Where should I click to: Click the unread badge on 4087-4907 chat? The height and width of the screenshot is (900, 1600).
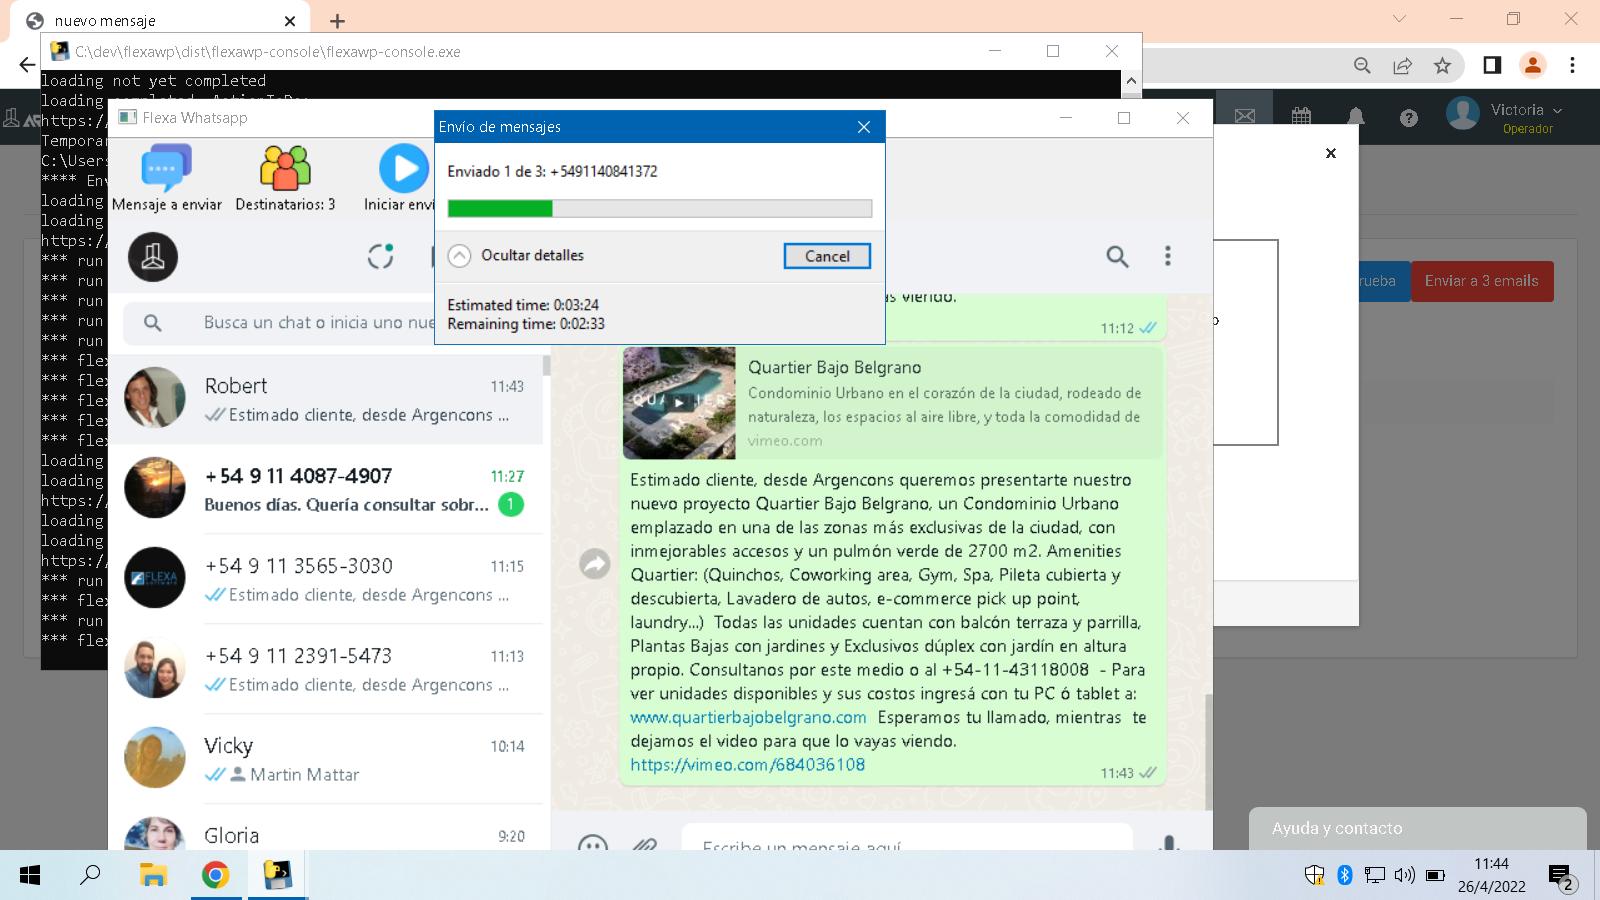(510, 504)
